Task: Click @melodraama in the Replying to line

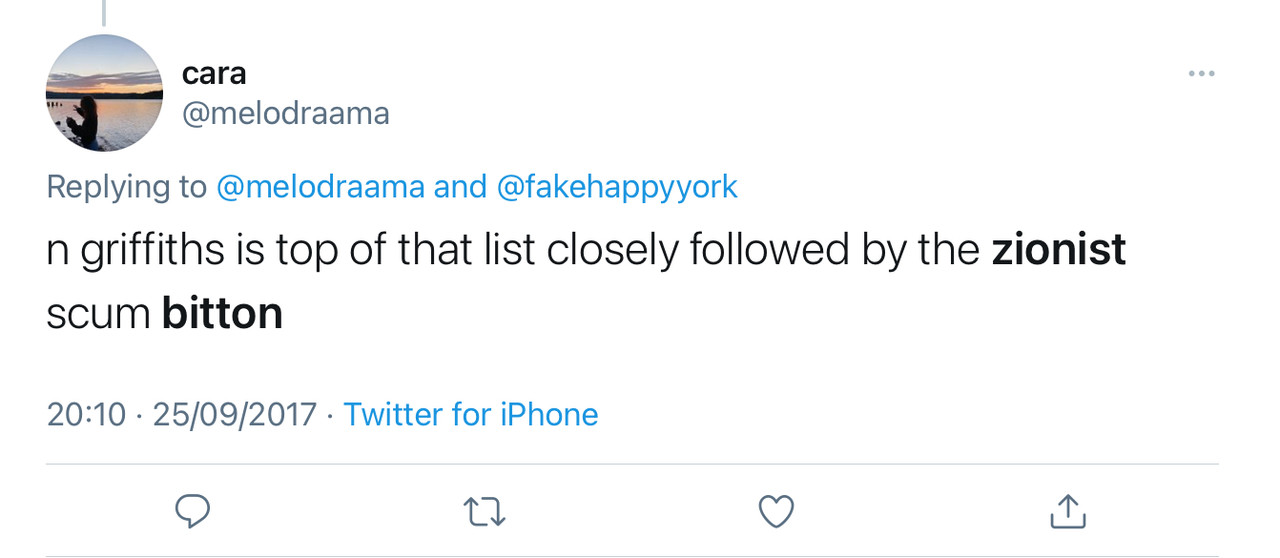Action: pos(320,187)
